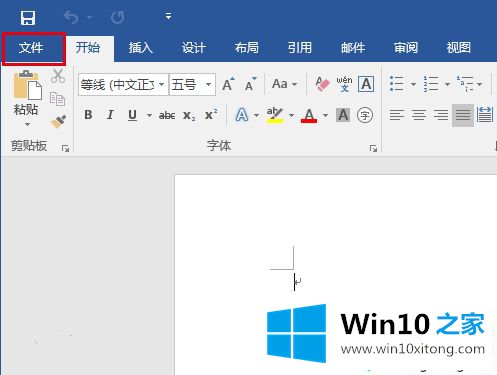Toggle Superscript formatting
Viewport: 497px width, 375px height.
pyautogui.click(x=211, y=114)
